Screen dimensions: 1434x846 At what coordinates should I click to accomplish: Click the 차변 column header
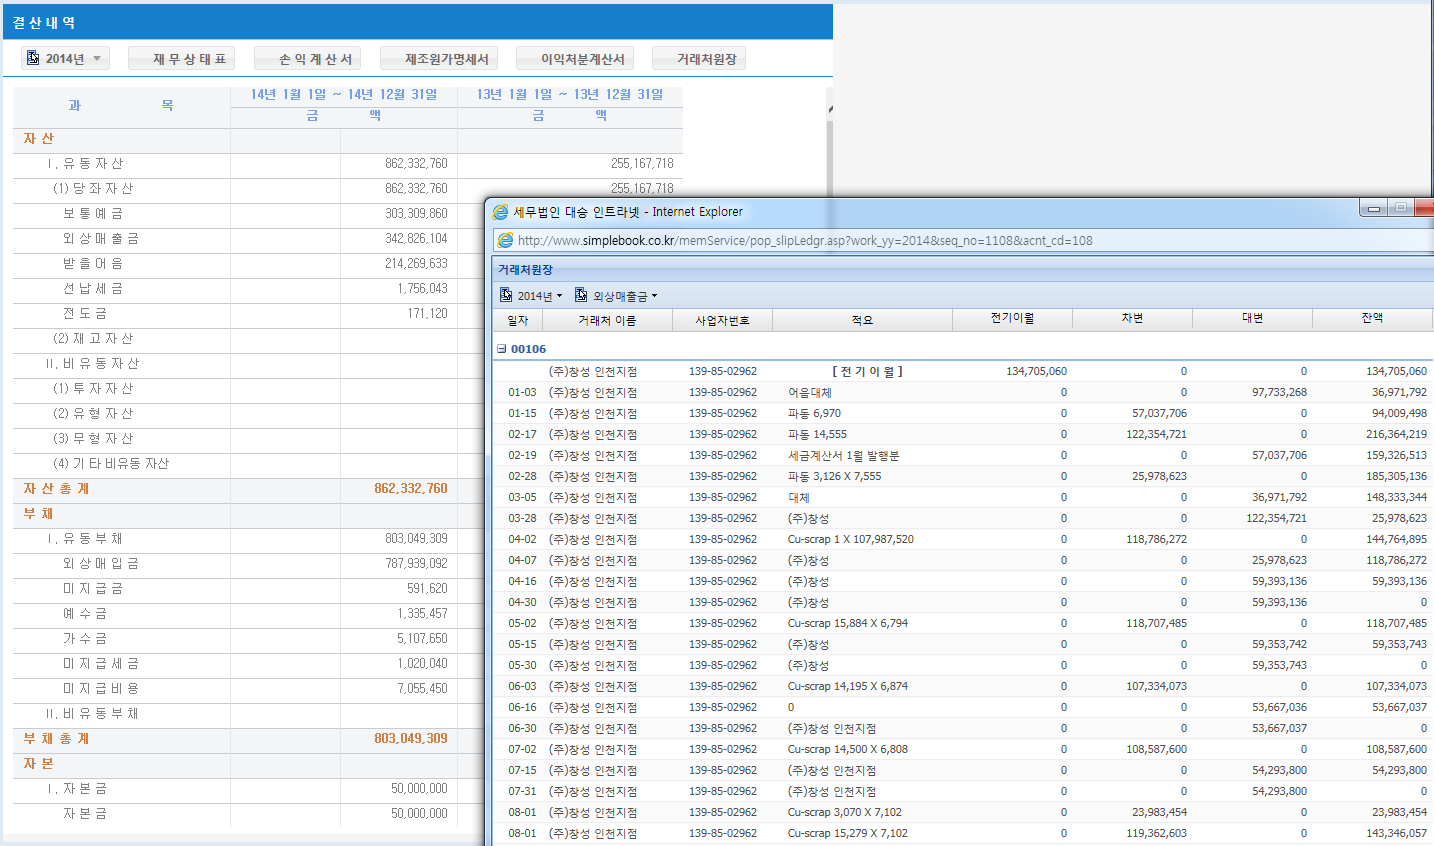pyautogui.click(x=1131, y=318)
